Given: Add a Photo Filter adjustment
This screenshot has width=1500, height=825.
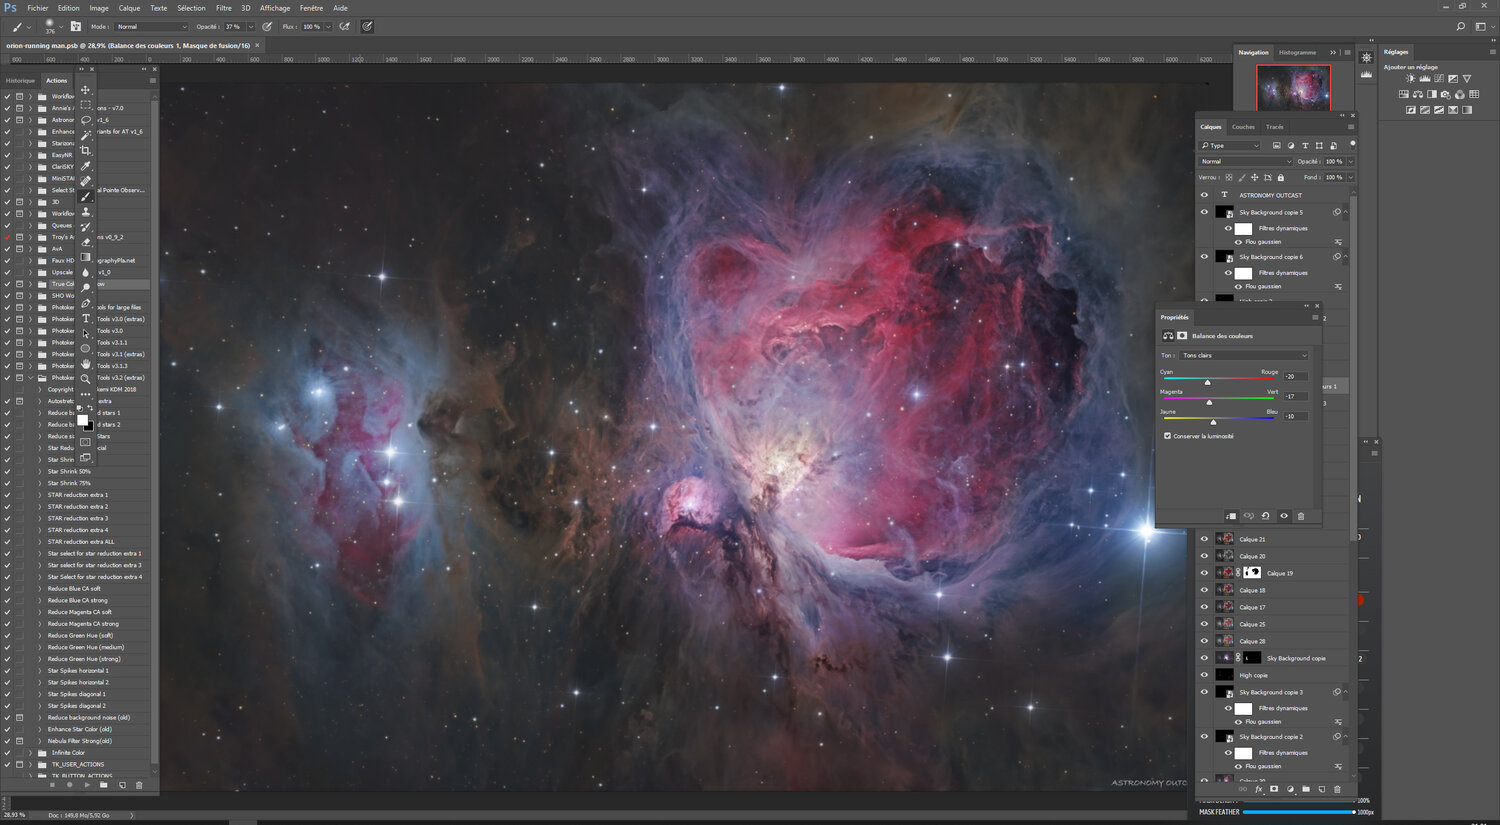Looking at the screenshot, I should click(x=1446, y=94).
